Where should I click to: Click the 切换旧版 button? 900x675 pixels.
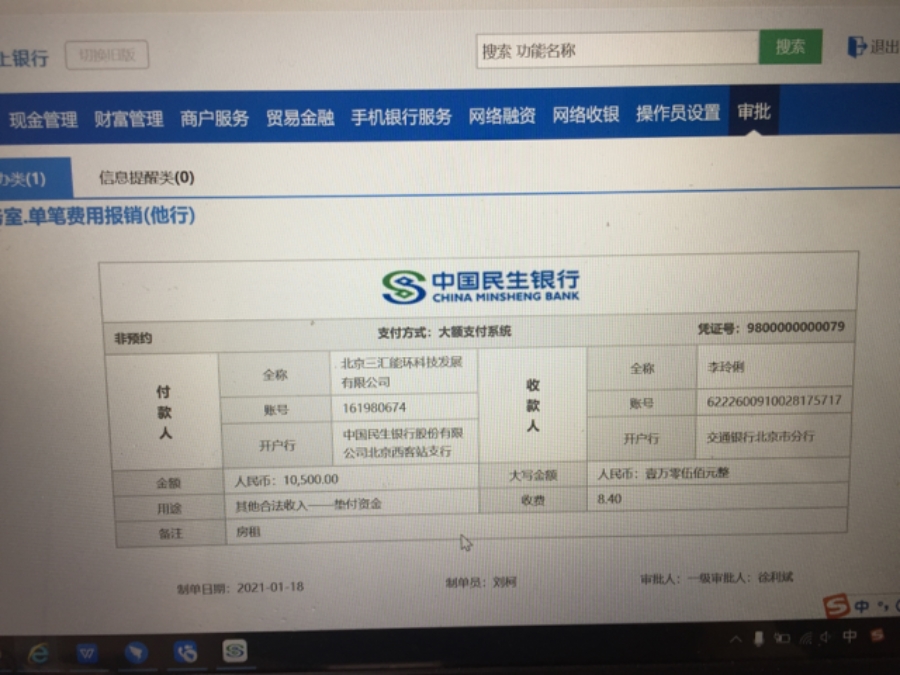(x=107, y=55)
